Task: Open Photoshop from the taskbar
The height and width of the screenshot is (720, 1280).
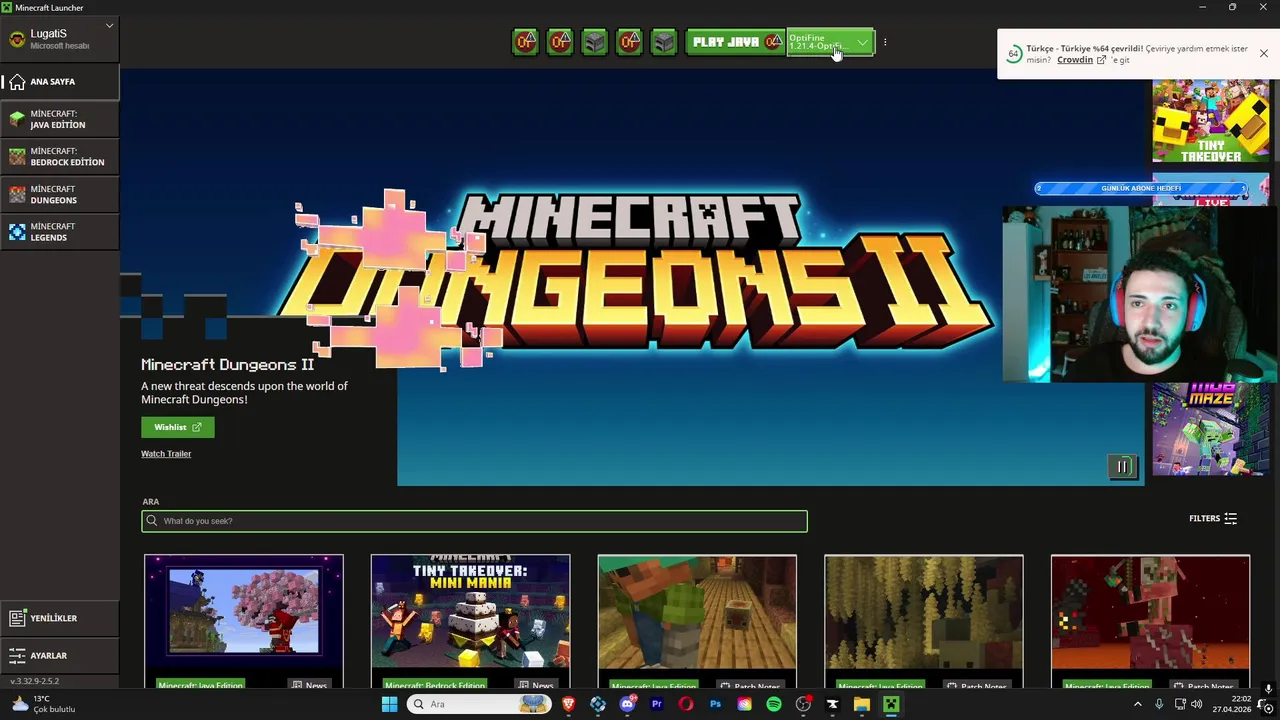Action: [715, 704]
